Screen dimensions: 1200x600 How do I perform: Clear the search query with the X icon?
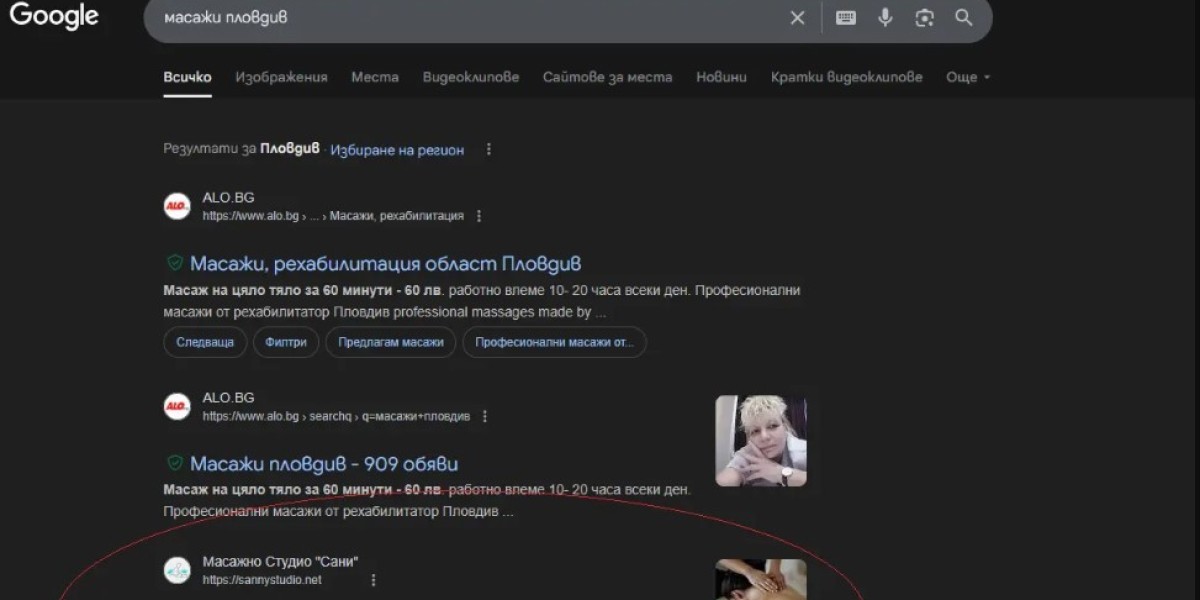[797, 17]
